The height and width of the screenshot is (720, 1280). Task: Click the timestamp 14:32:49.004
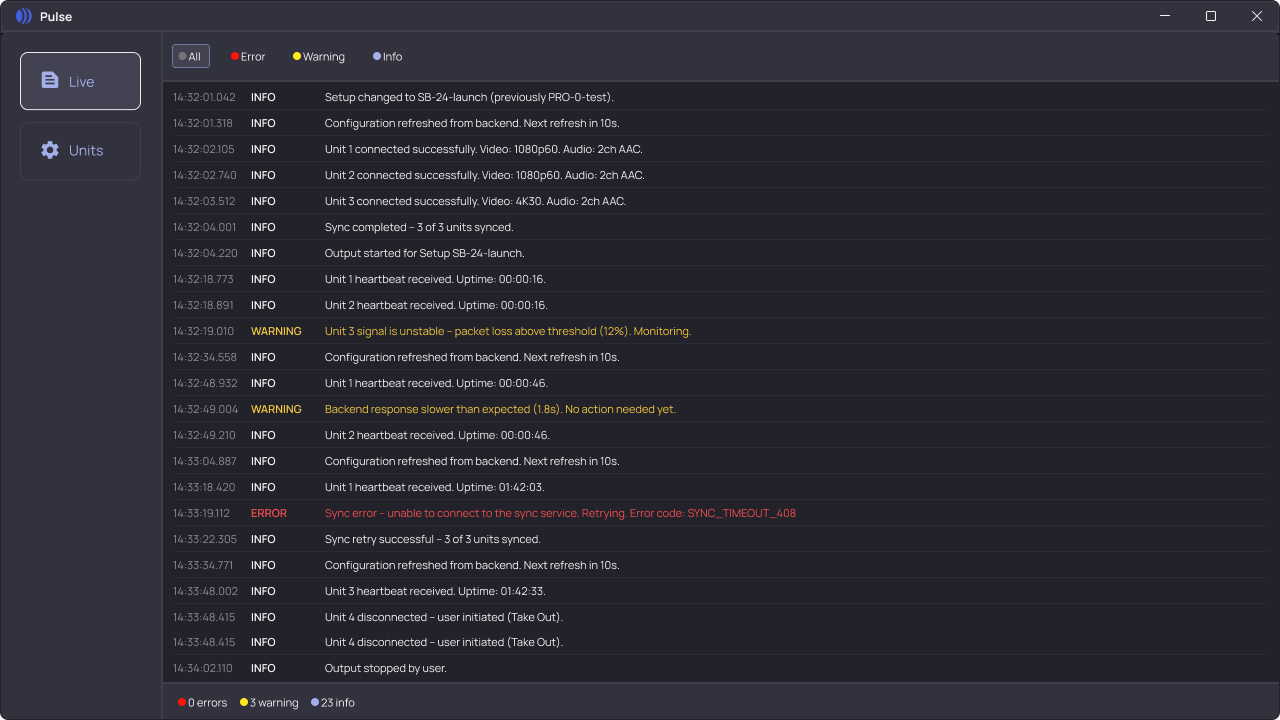pyautogui.click(x=205, y=409)
